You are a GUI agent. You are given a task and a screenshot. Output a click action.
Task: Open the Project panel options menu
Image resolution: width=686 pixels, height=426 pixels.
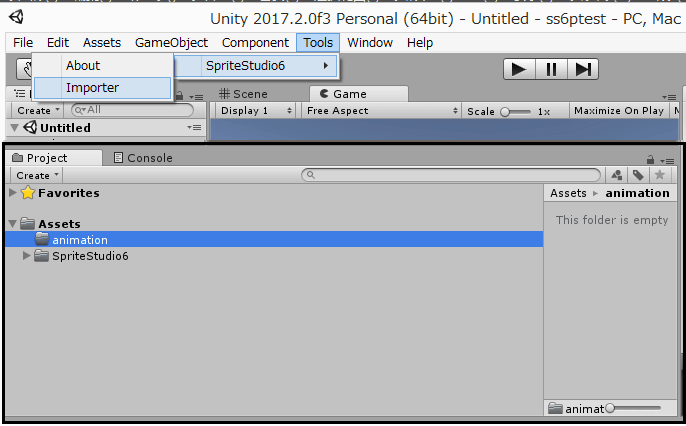coord(668,161)
